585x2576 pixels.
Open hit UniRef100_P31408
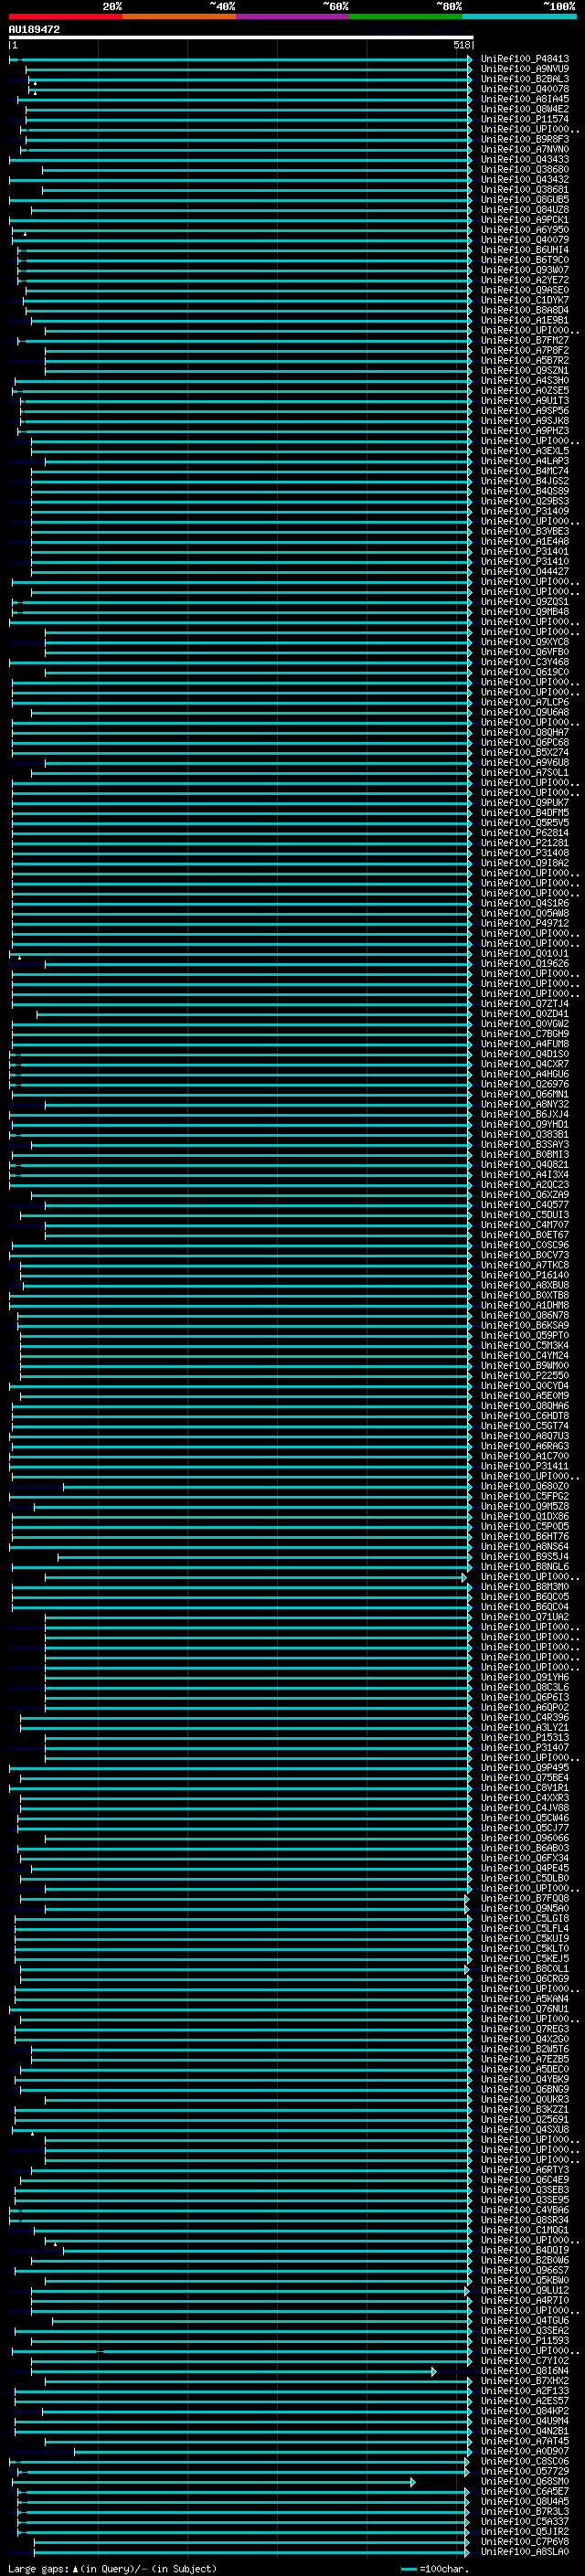click(525, 853)
